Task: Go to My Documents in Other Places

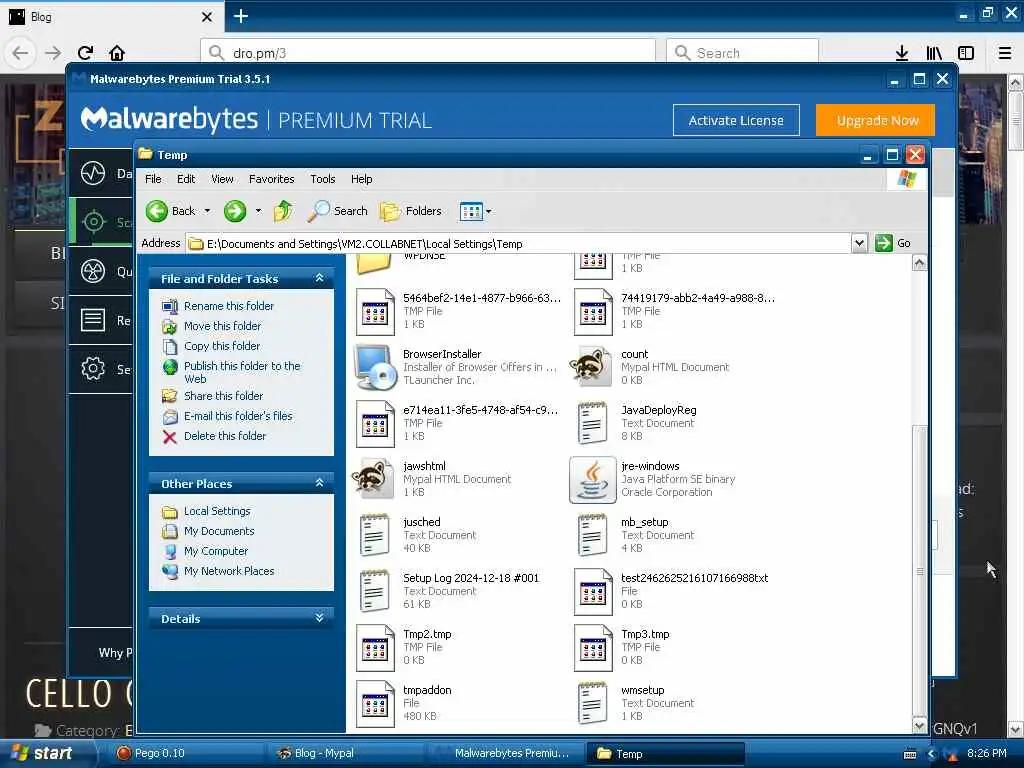Action: tap(219, 531)
